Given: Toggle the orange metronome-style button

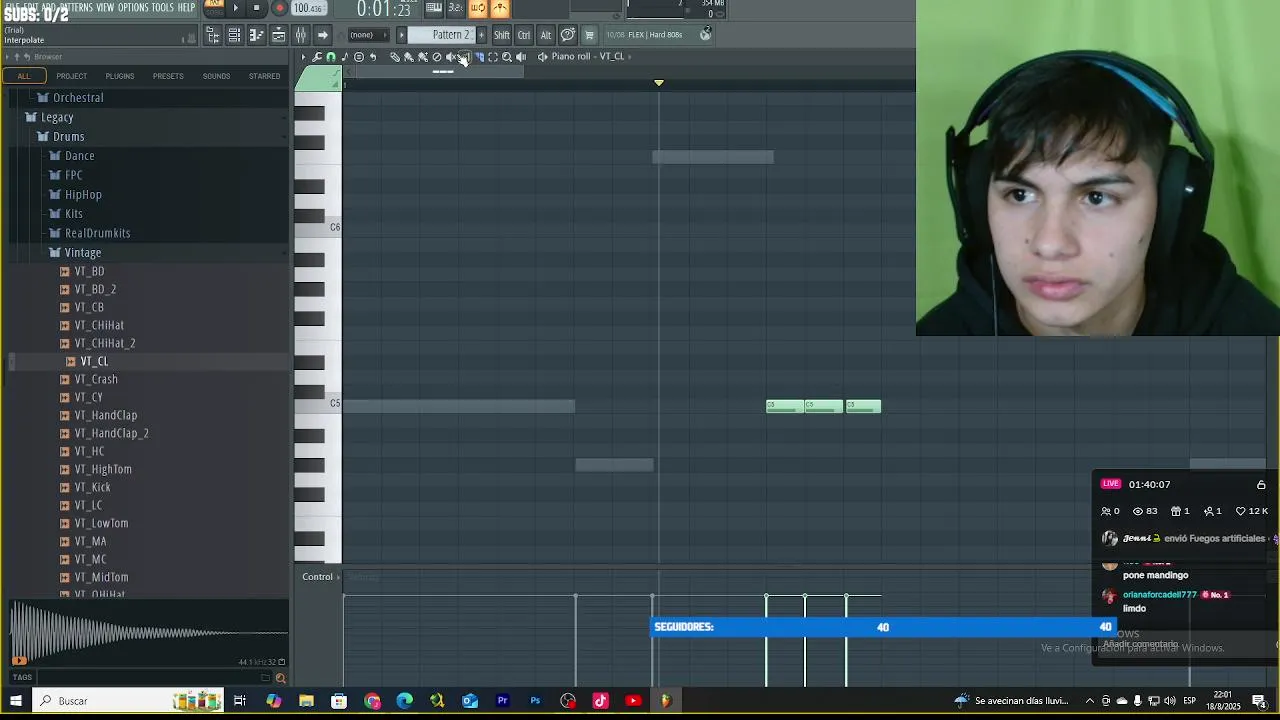Looking at the screenshot, I should tap(500, 8).
